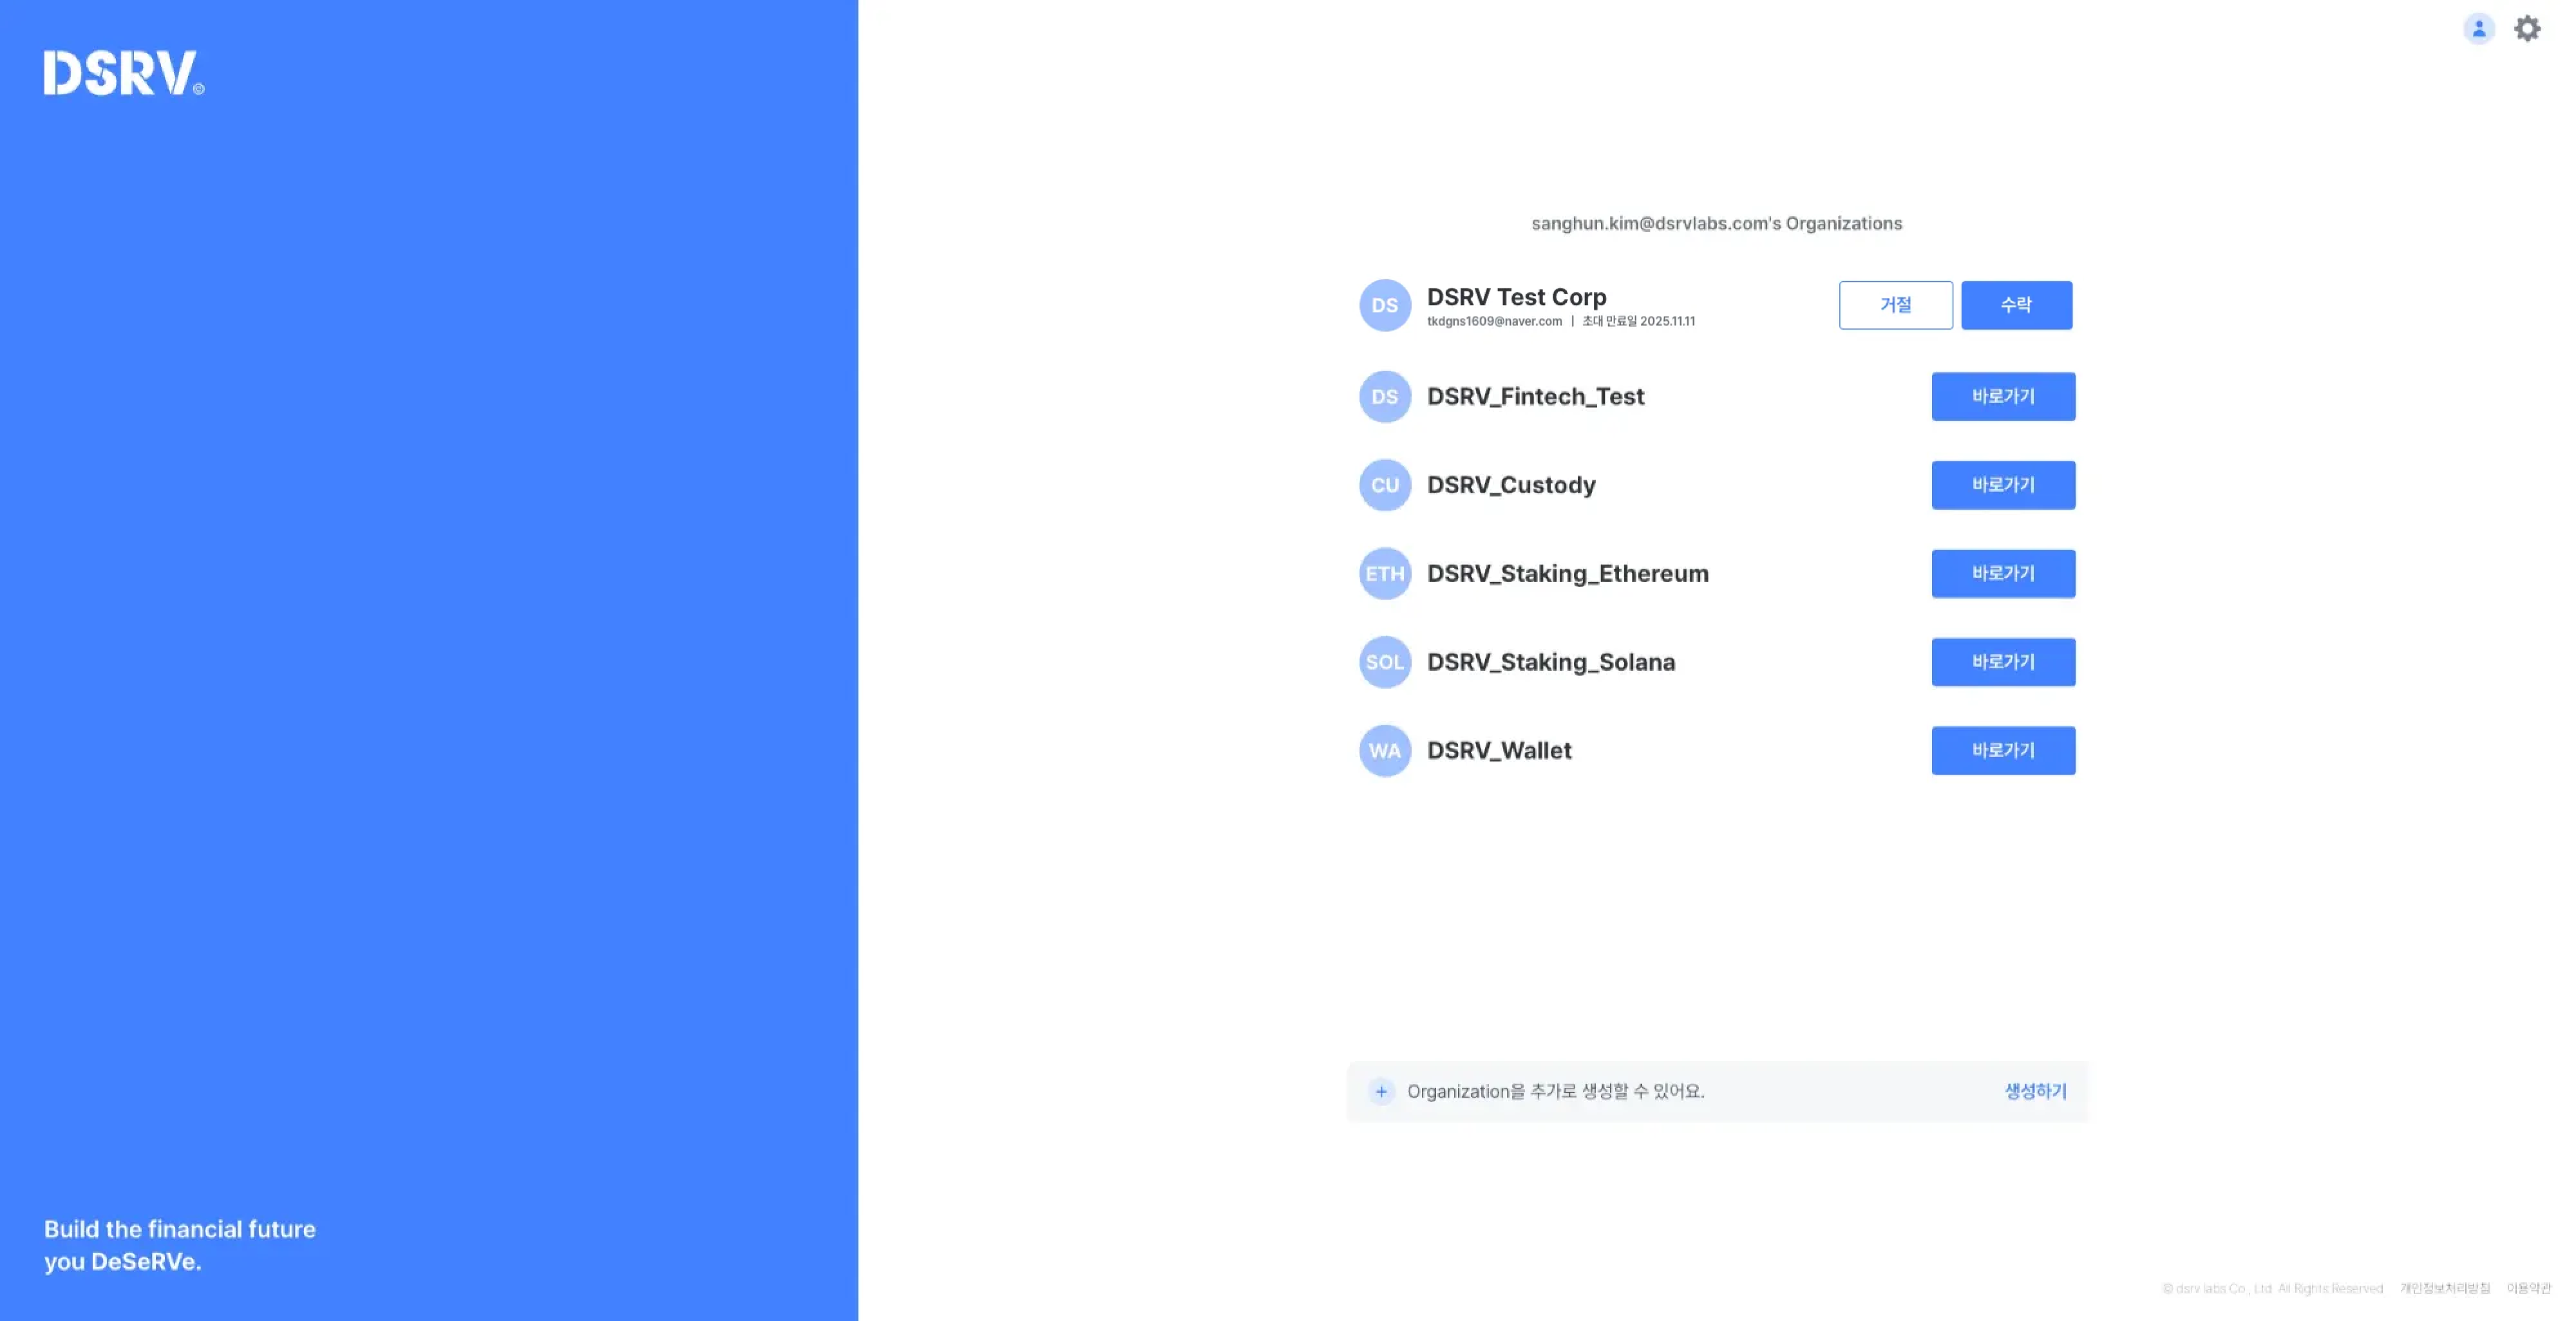Click the DS avatar for DSRV Test Corp
The height and width of the screenshot is (1321, 2576).
tap(1384, 305)
